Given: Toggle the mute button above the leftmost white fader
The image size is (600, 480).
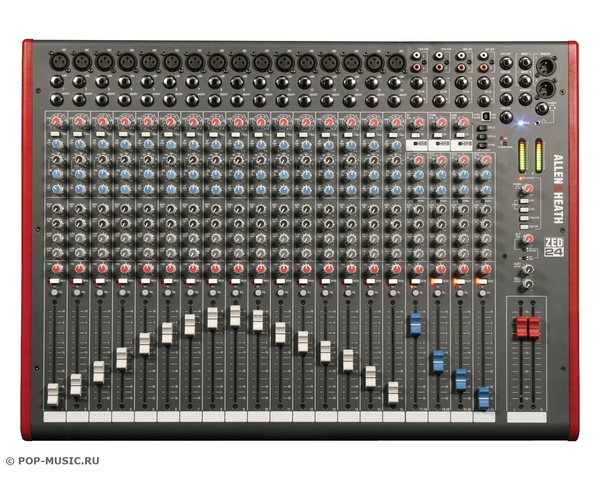Looking at the screenshot, I should (x=54, y=283).
